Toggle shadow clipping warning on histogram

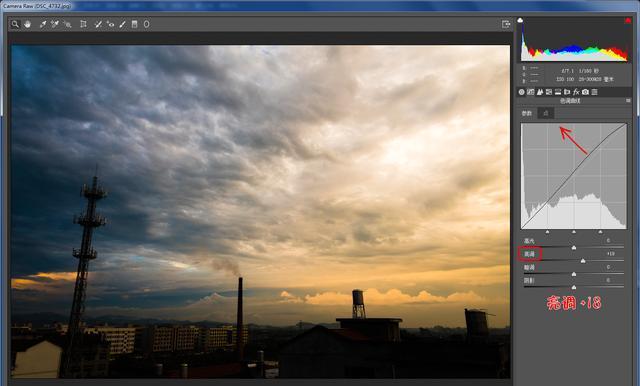pos(520,20)
